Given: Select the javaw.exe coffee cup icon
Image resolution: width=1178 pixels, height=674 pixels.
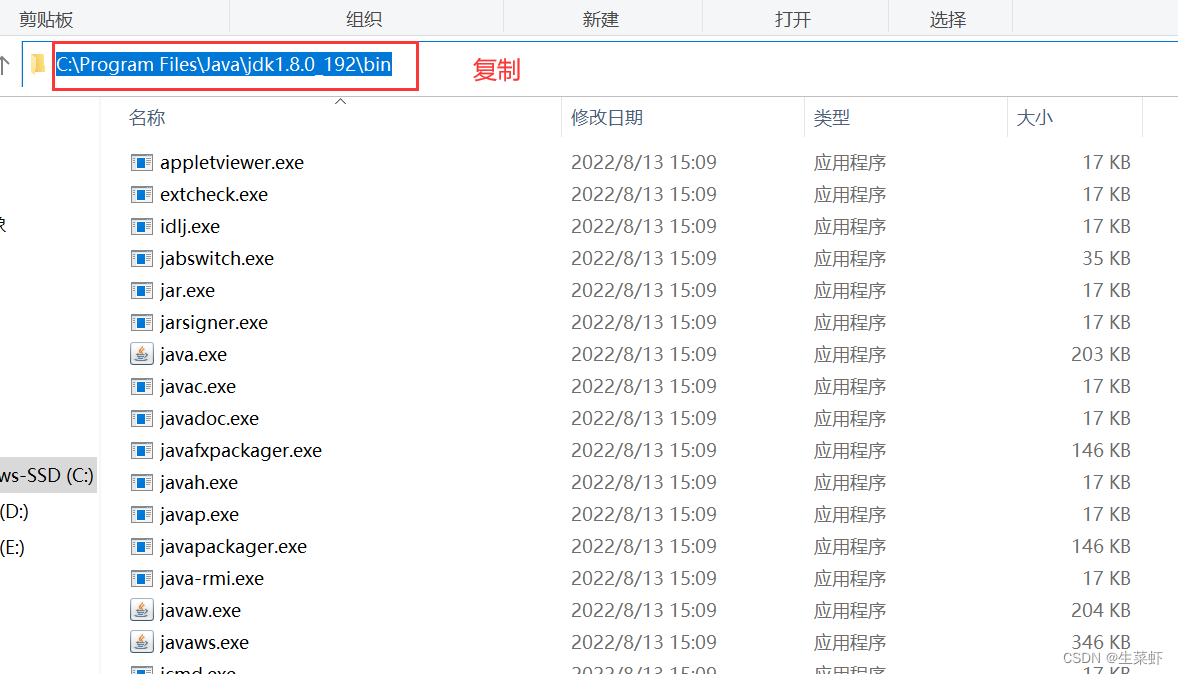Looking at the screenshot, I should (x=141, y=610).
